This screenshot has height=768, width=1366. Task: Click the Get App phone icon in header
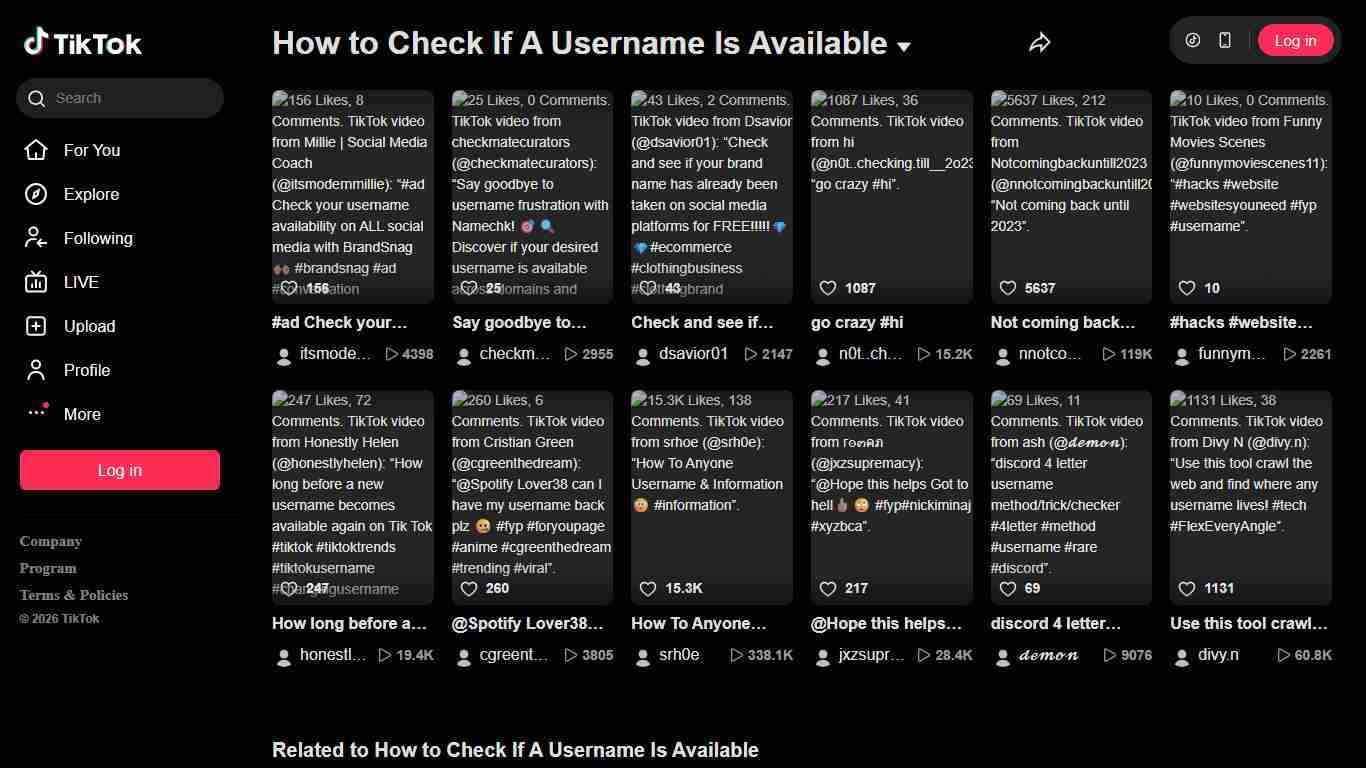coord(1224,40)
